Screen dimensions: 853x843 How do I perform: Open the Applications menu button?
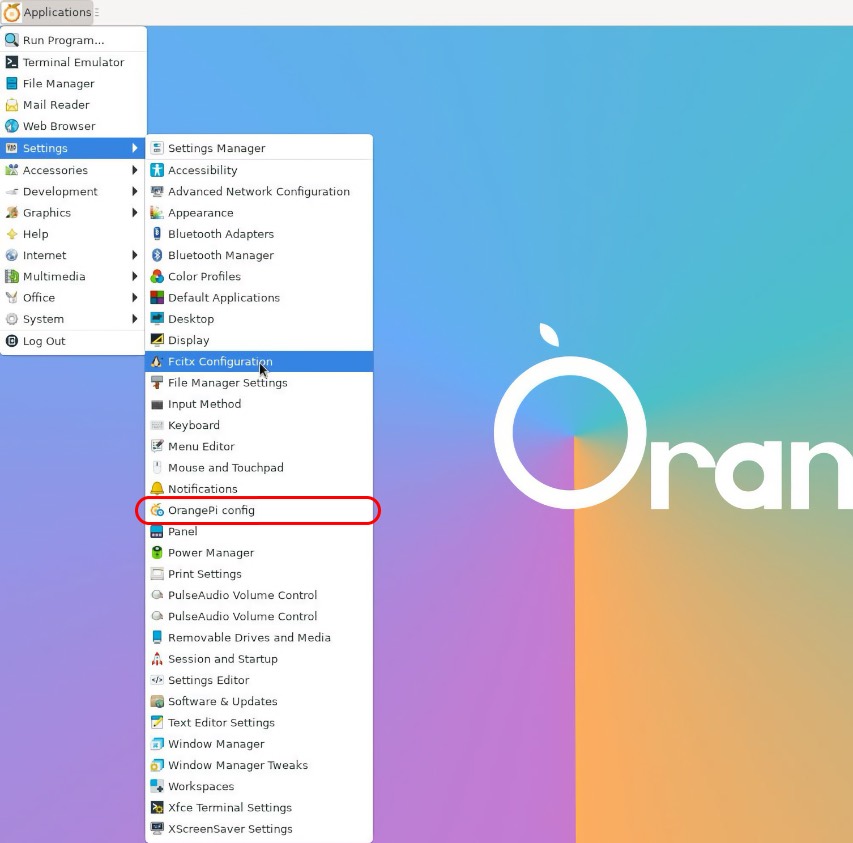click(48, 13)
